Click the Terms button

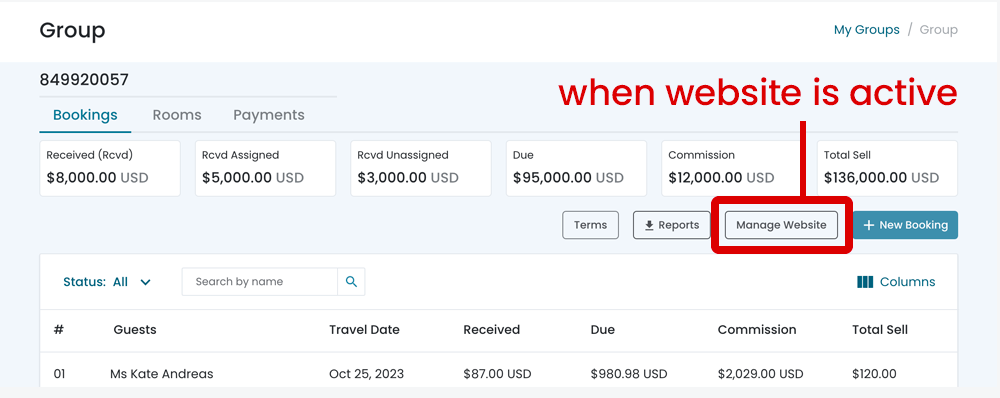click(x=591, y=225)
